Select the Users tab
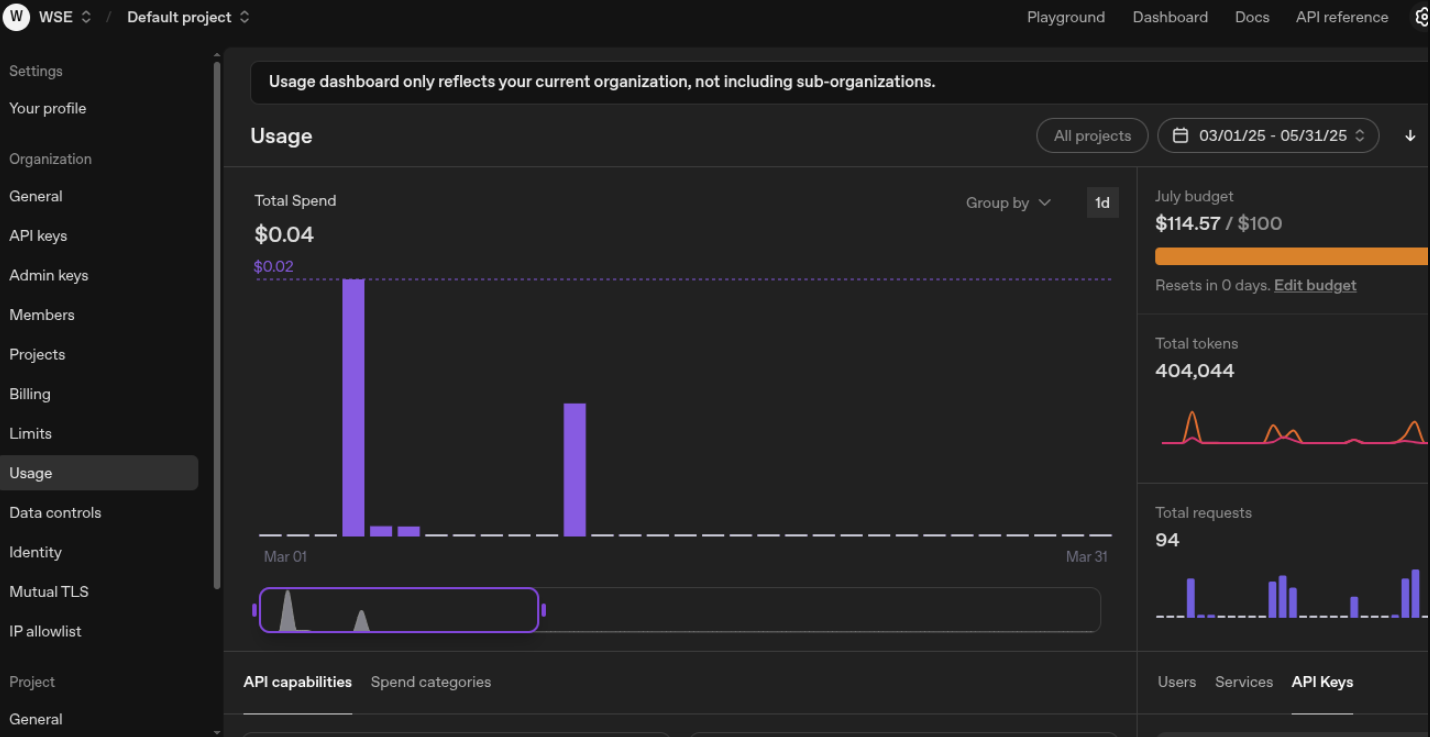This screenshot has width=1430, height=737. coord(1176,682)
